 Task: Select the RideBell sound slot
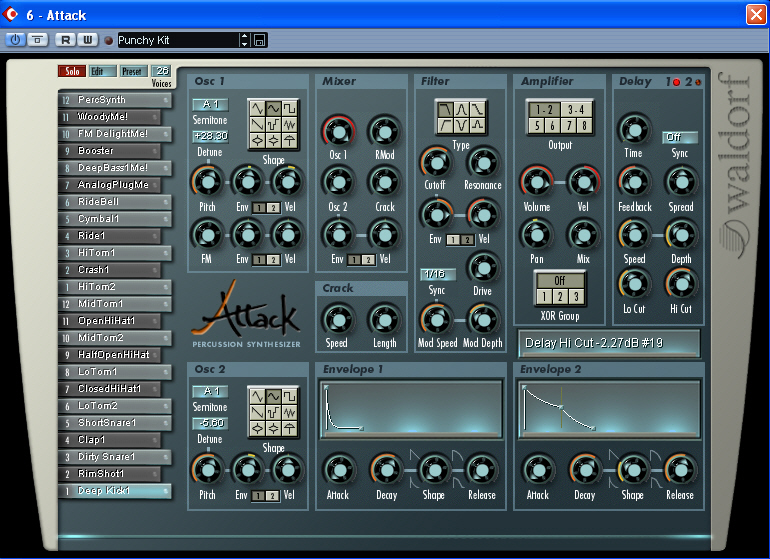click(x=115, y=202)
